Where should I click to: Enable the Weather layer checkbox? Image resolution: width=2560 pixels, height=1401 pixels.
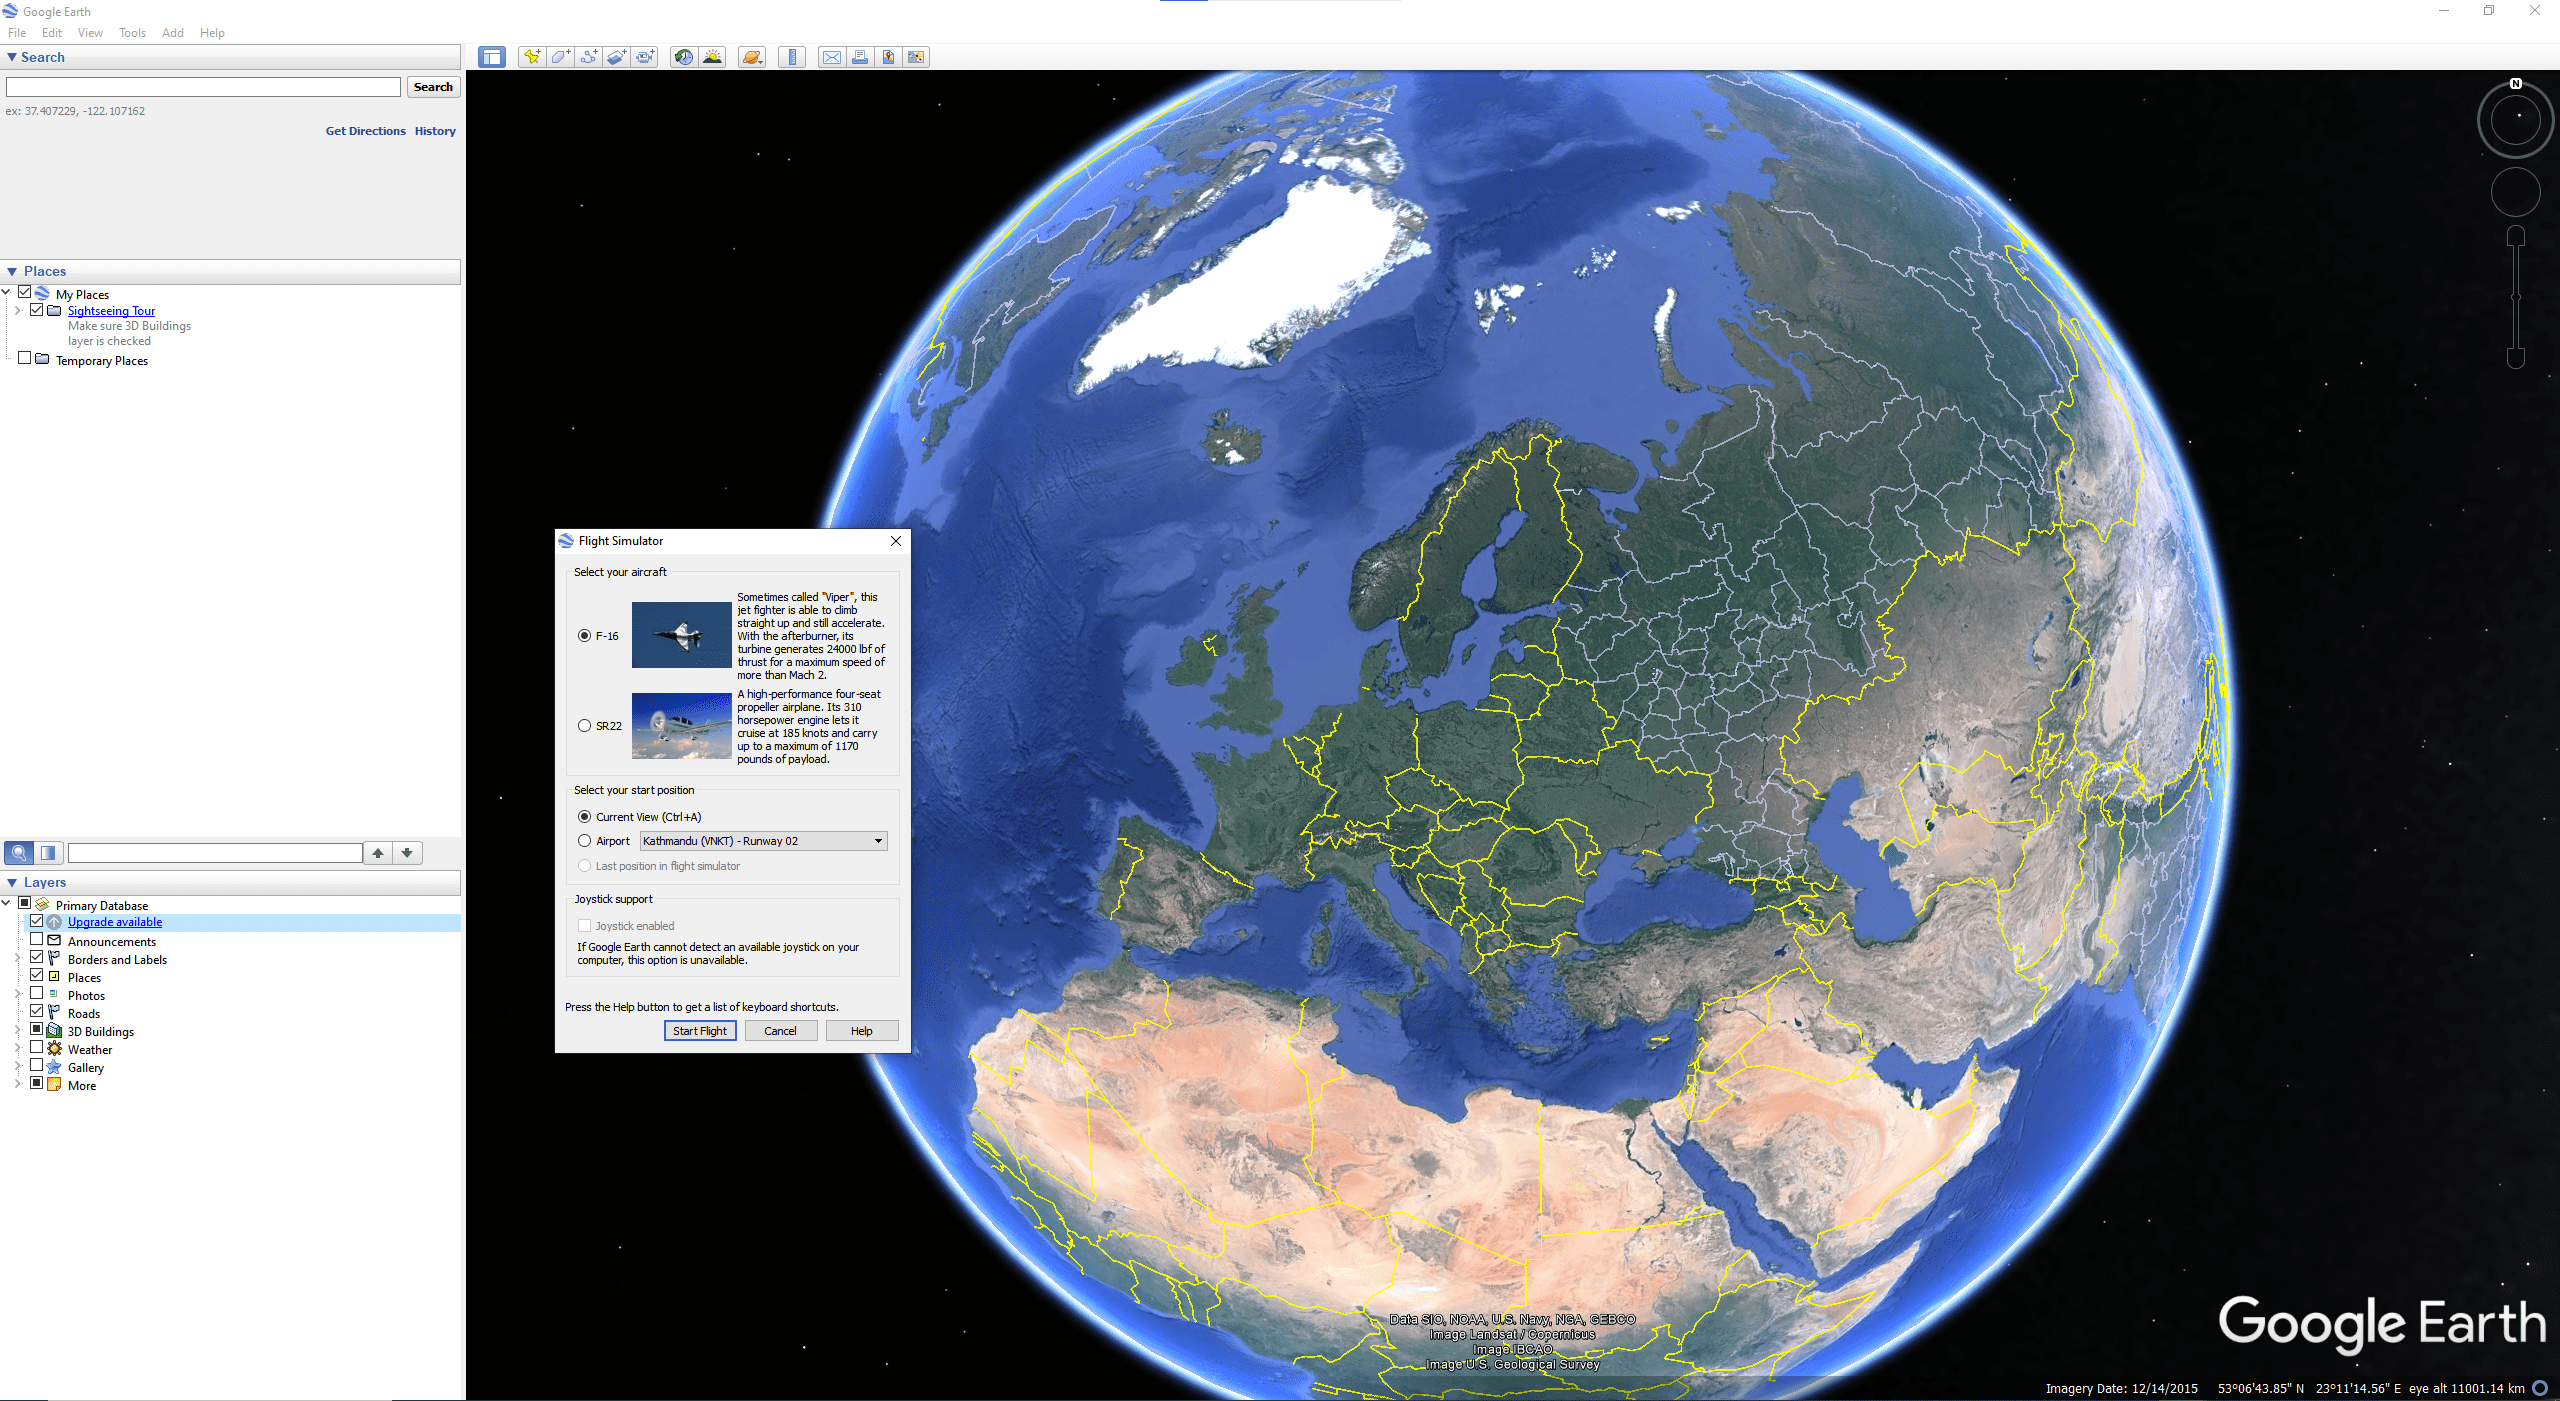37,1048
